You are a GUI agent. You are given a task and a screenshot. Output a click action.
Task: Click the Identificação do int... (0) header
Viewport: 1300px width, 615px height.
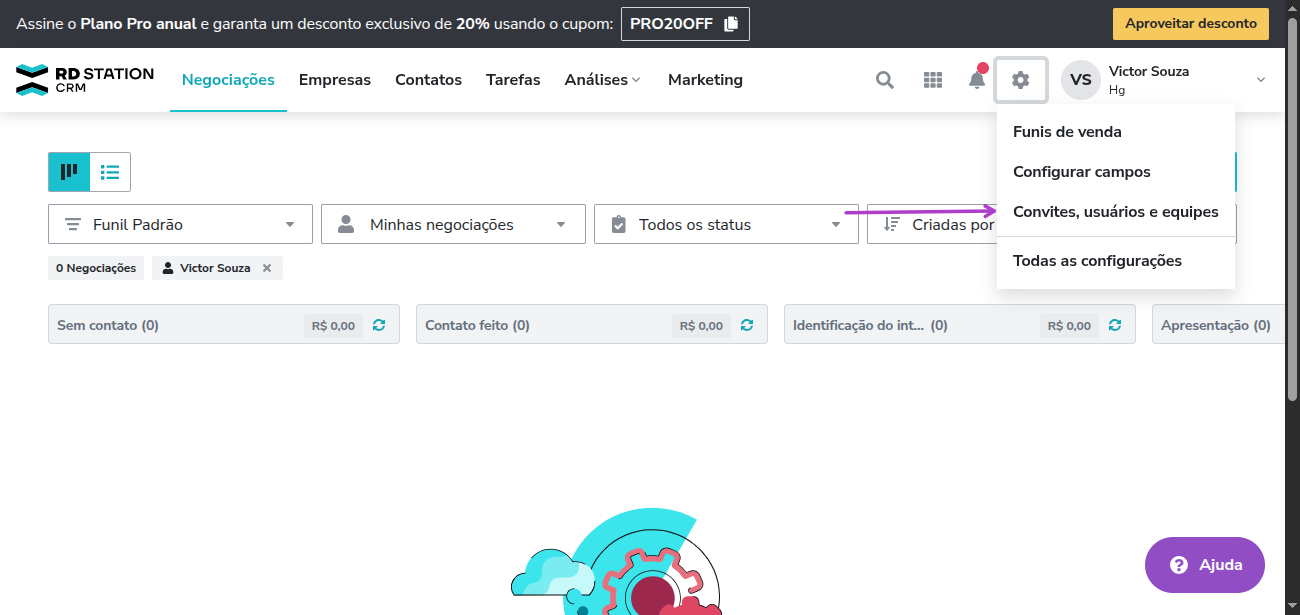tap(870, 325)
